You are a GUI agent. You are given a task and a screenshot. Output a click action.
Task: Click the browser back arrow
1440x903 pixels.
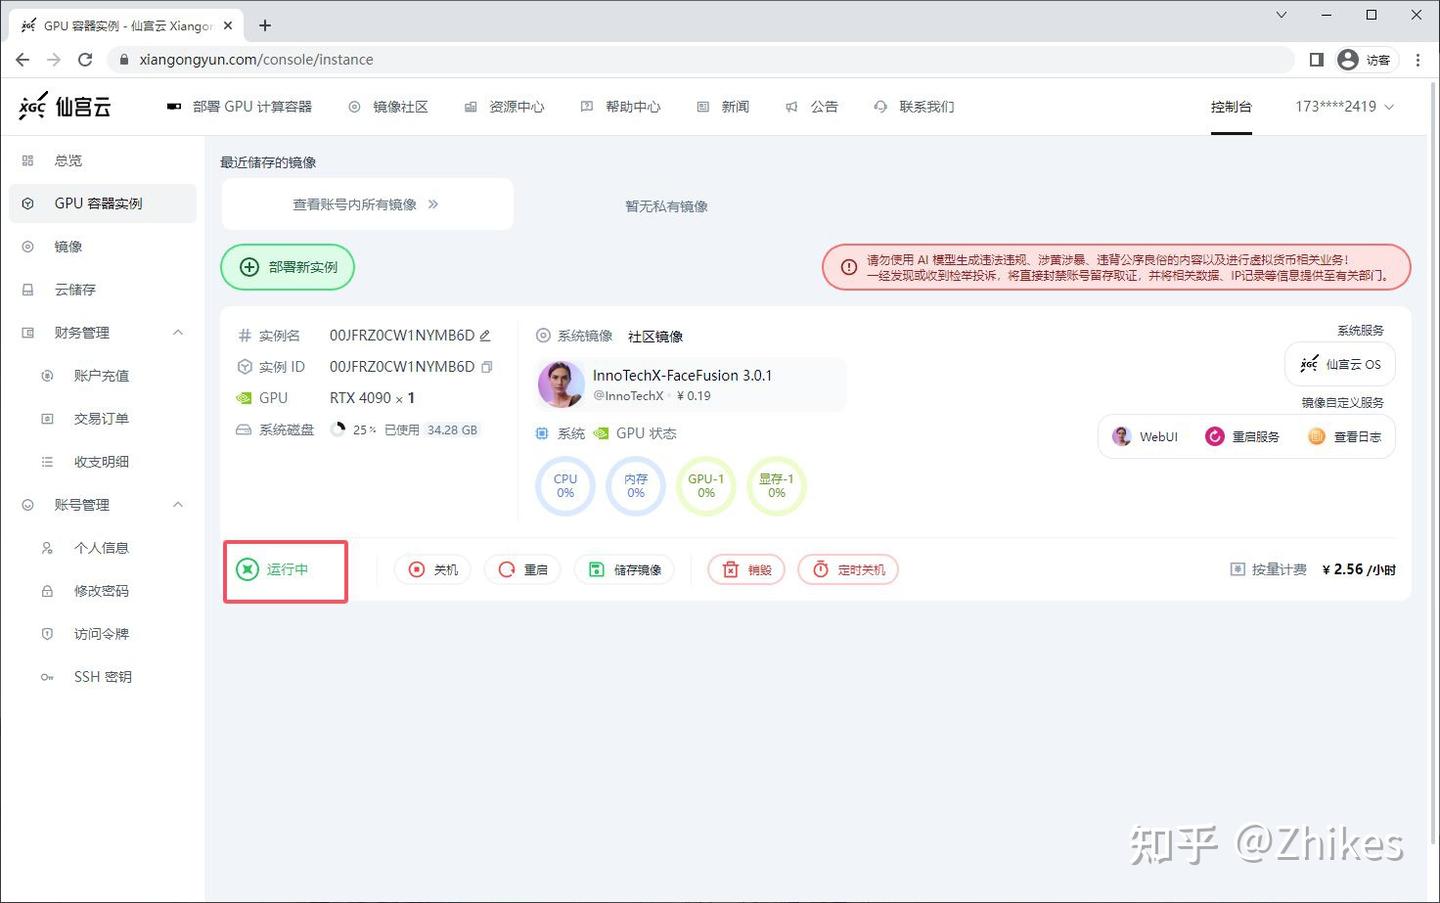(22, 60)
